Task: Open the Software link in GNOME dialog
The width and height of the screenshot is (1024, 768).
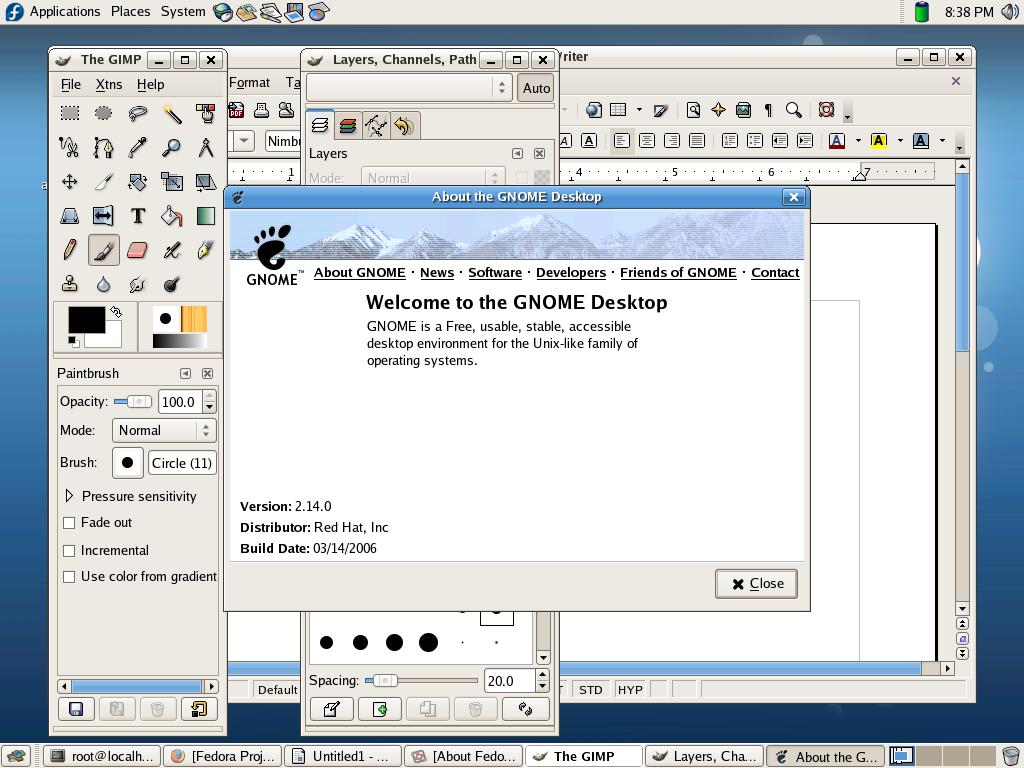Action: point(495,273)
